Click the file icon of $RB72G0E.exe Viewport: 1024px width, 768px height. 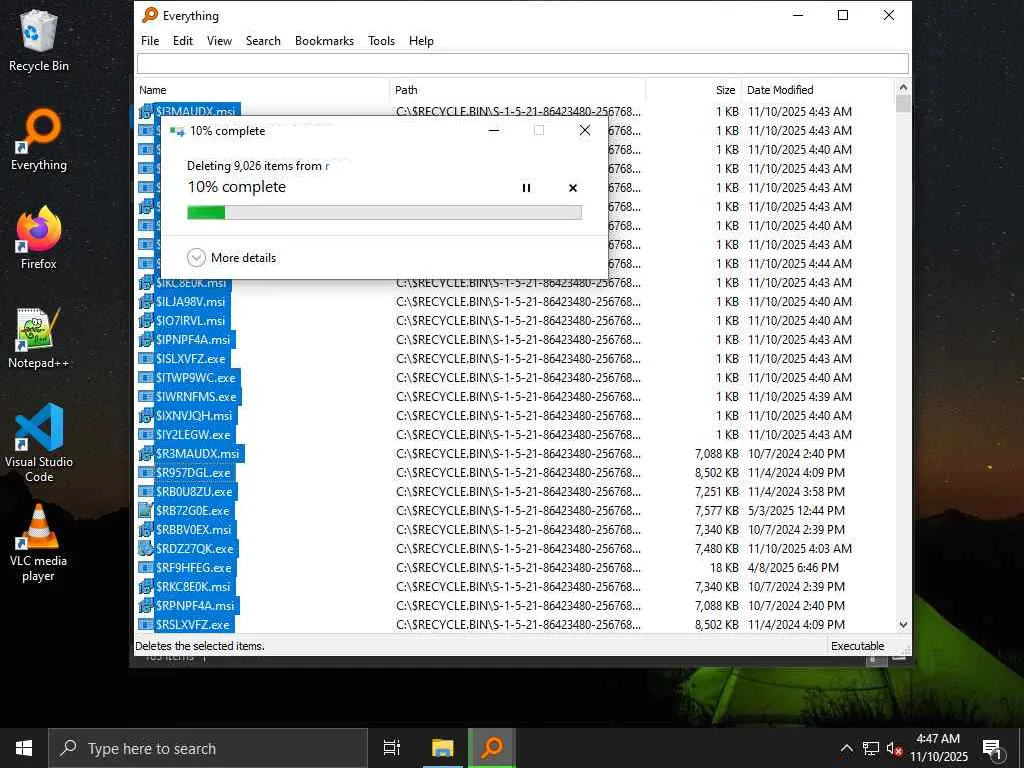coord(146,511)
